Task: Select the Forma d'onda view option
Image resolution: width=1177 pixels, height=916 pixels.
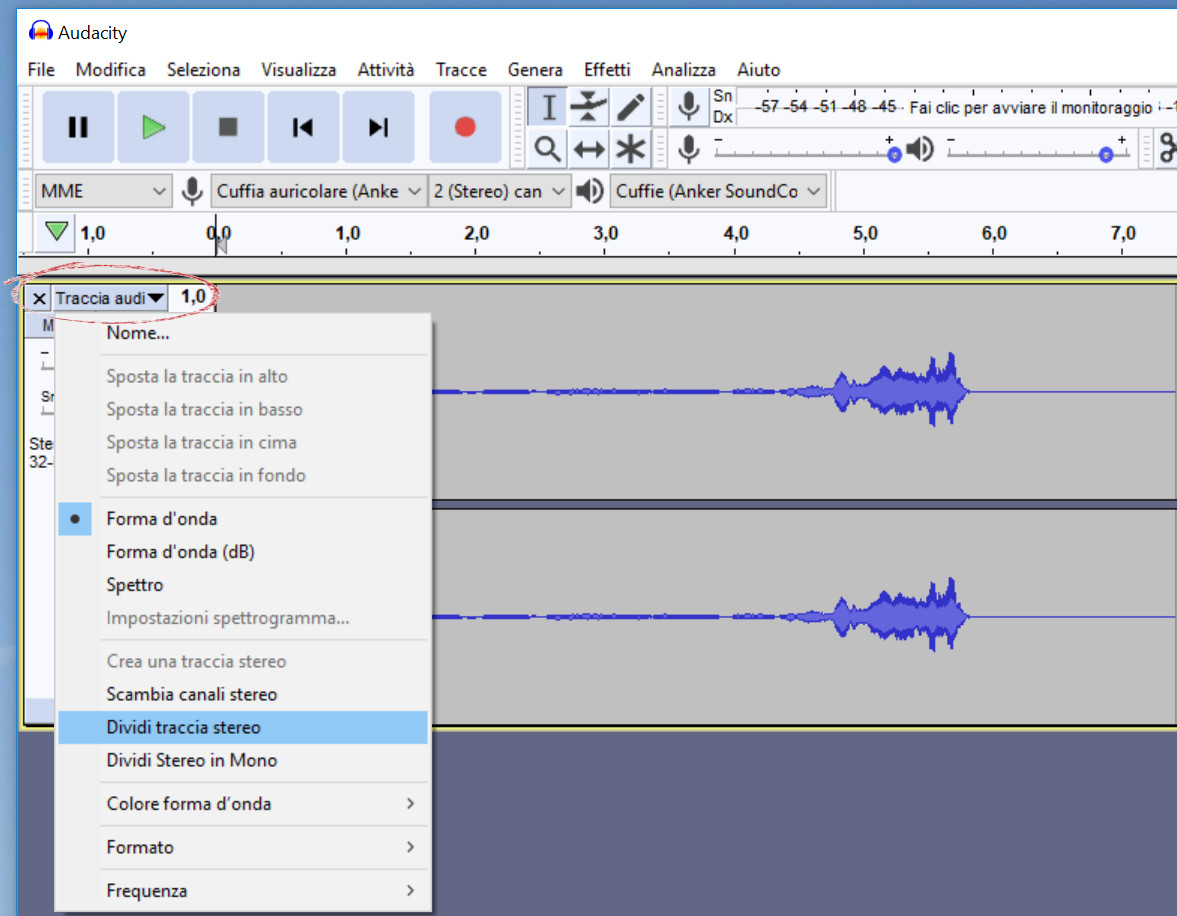Action: tap(242, 519)
